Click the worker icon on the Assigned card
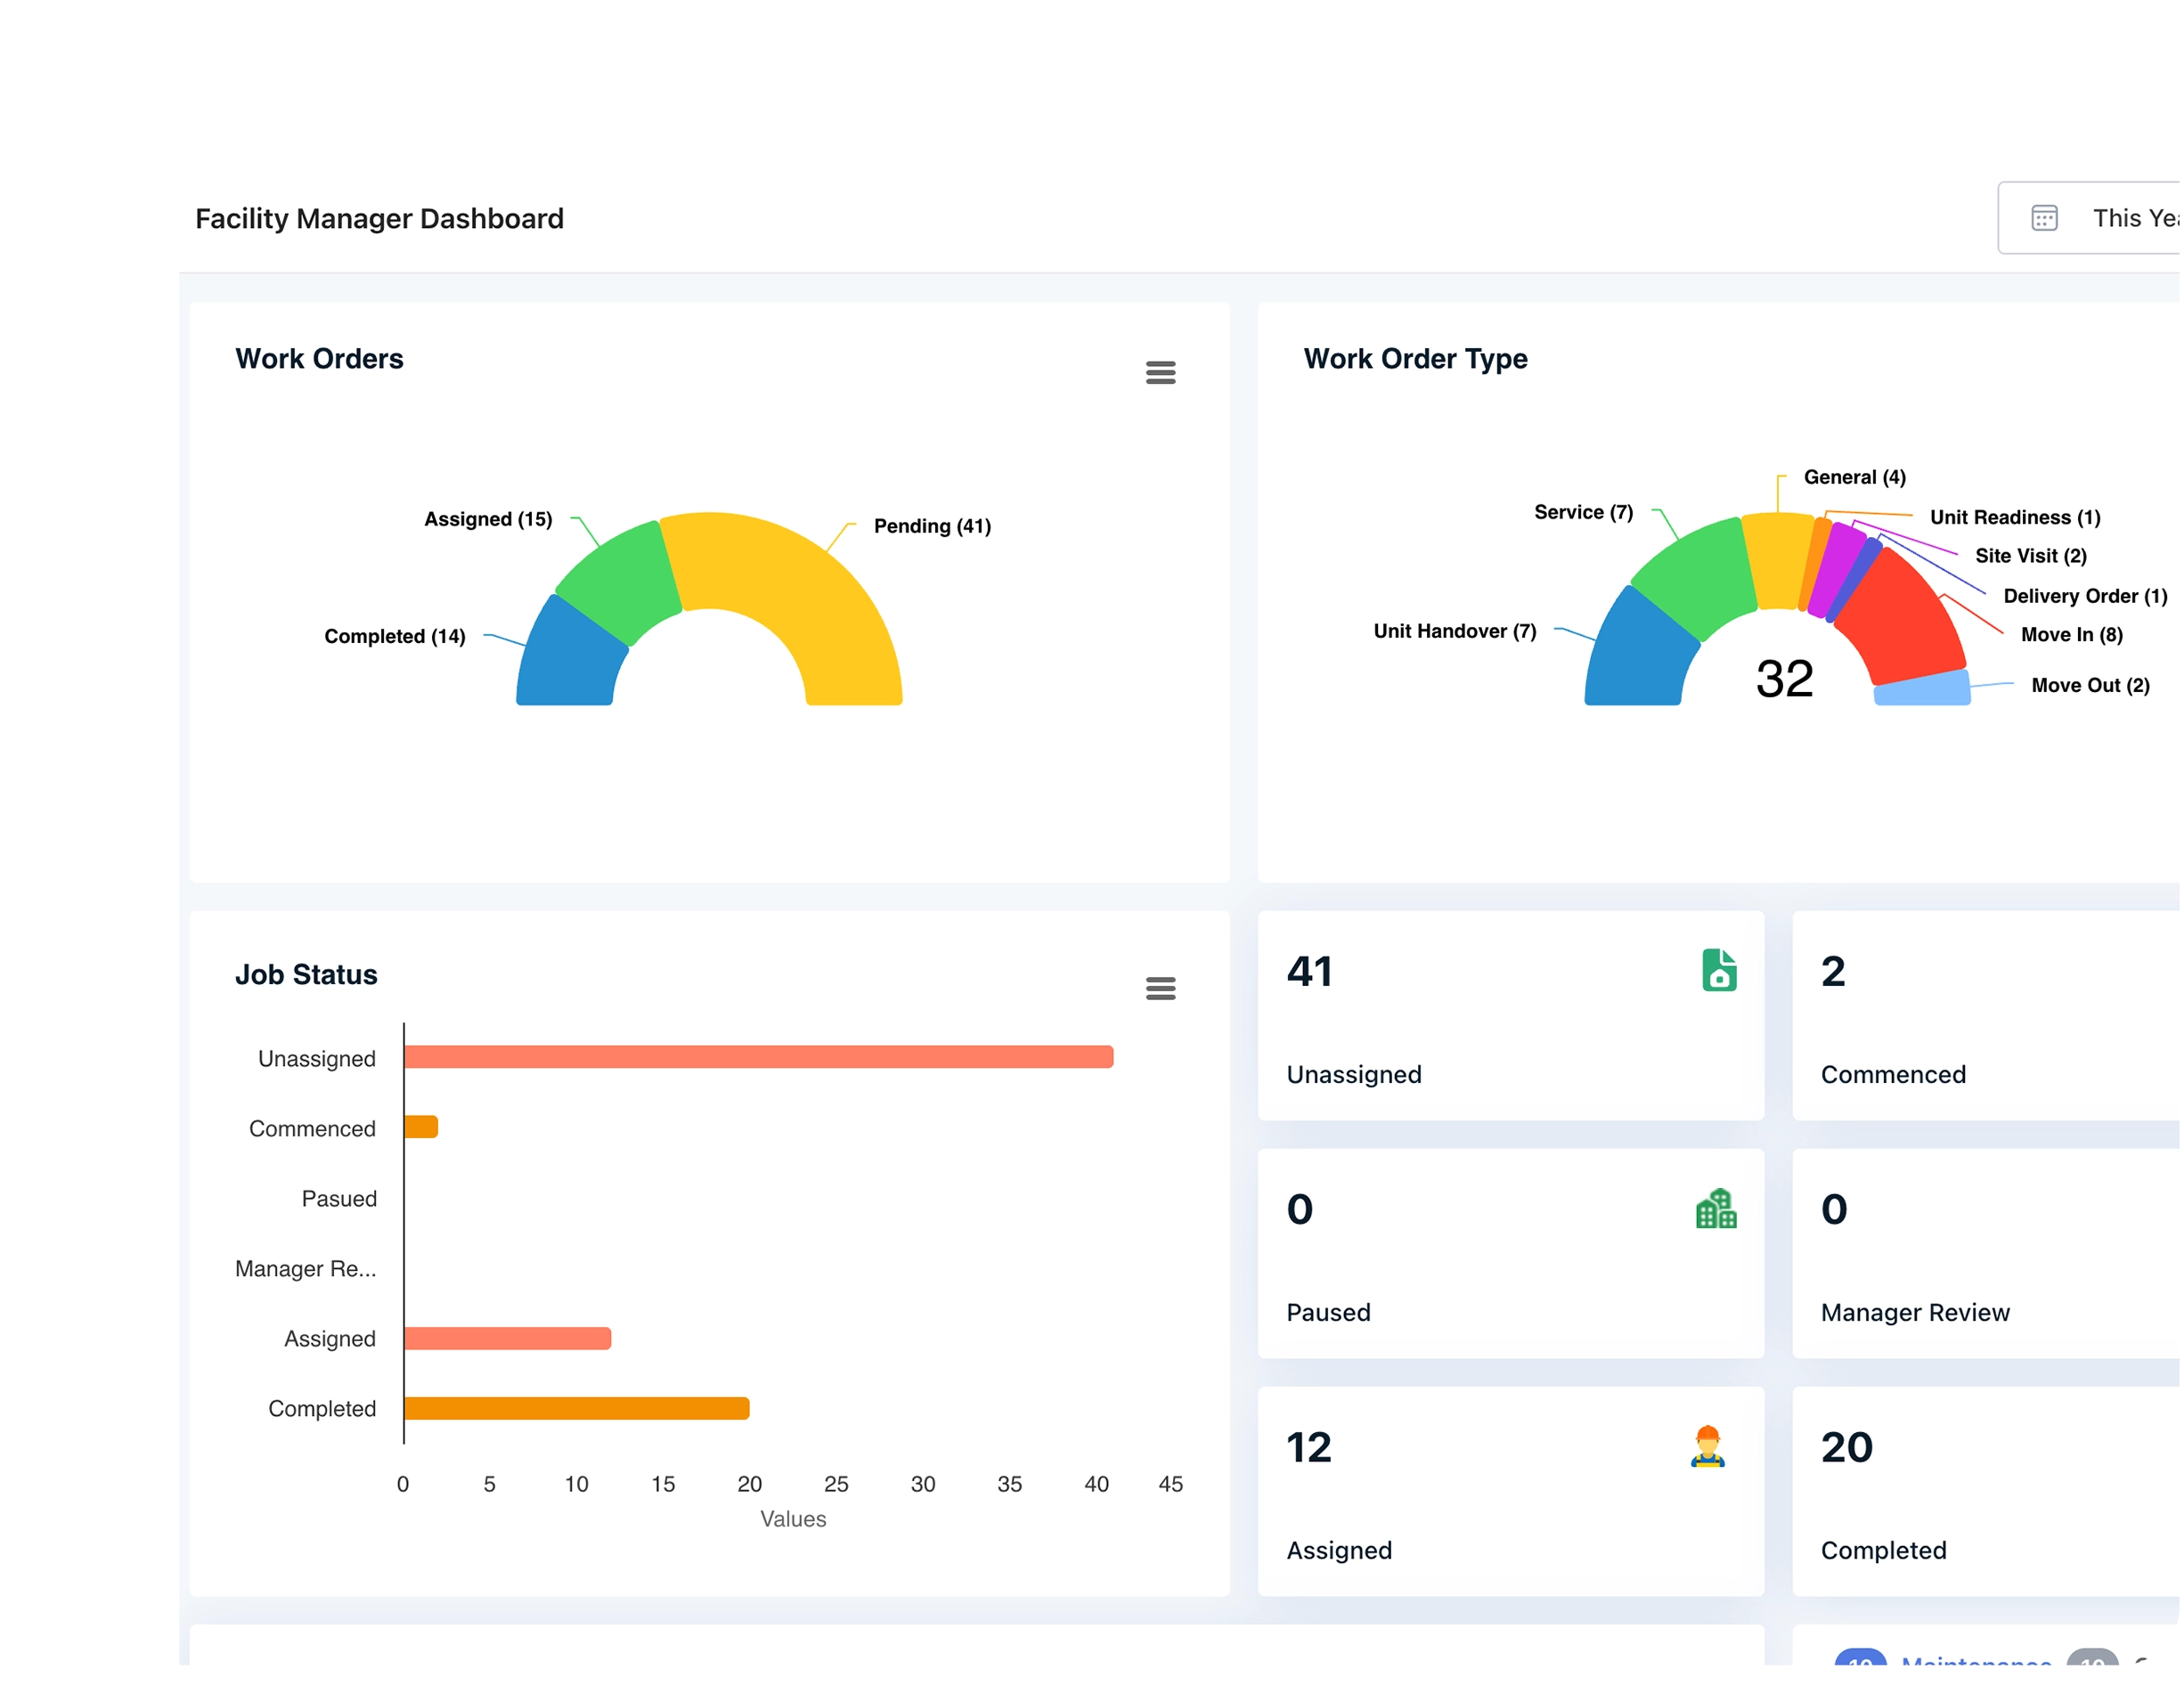 click(x=1708, y=1447)
